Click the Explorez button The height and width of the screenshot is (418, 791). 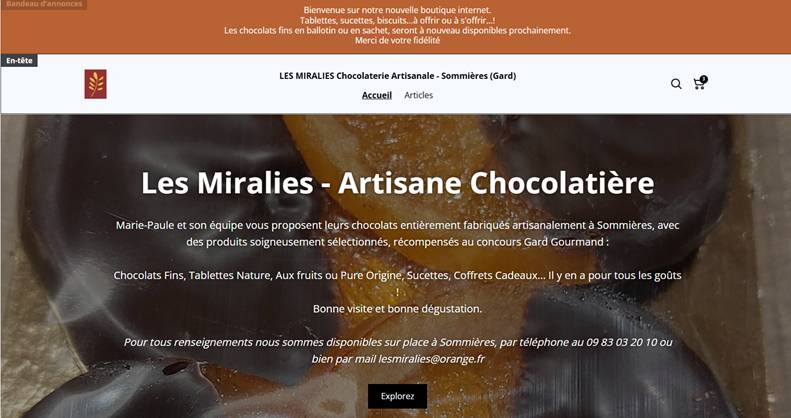[x=398, y=396]
